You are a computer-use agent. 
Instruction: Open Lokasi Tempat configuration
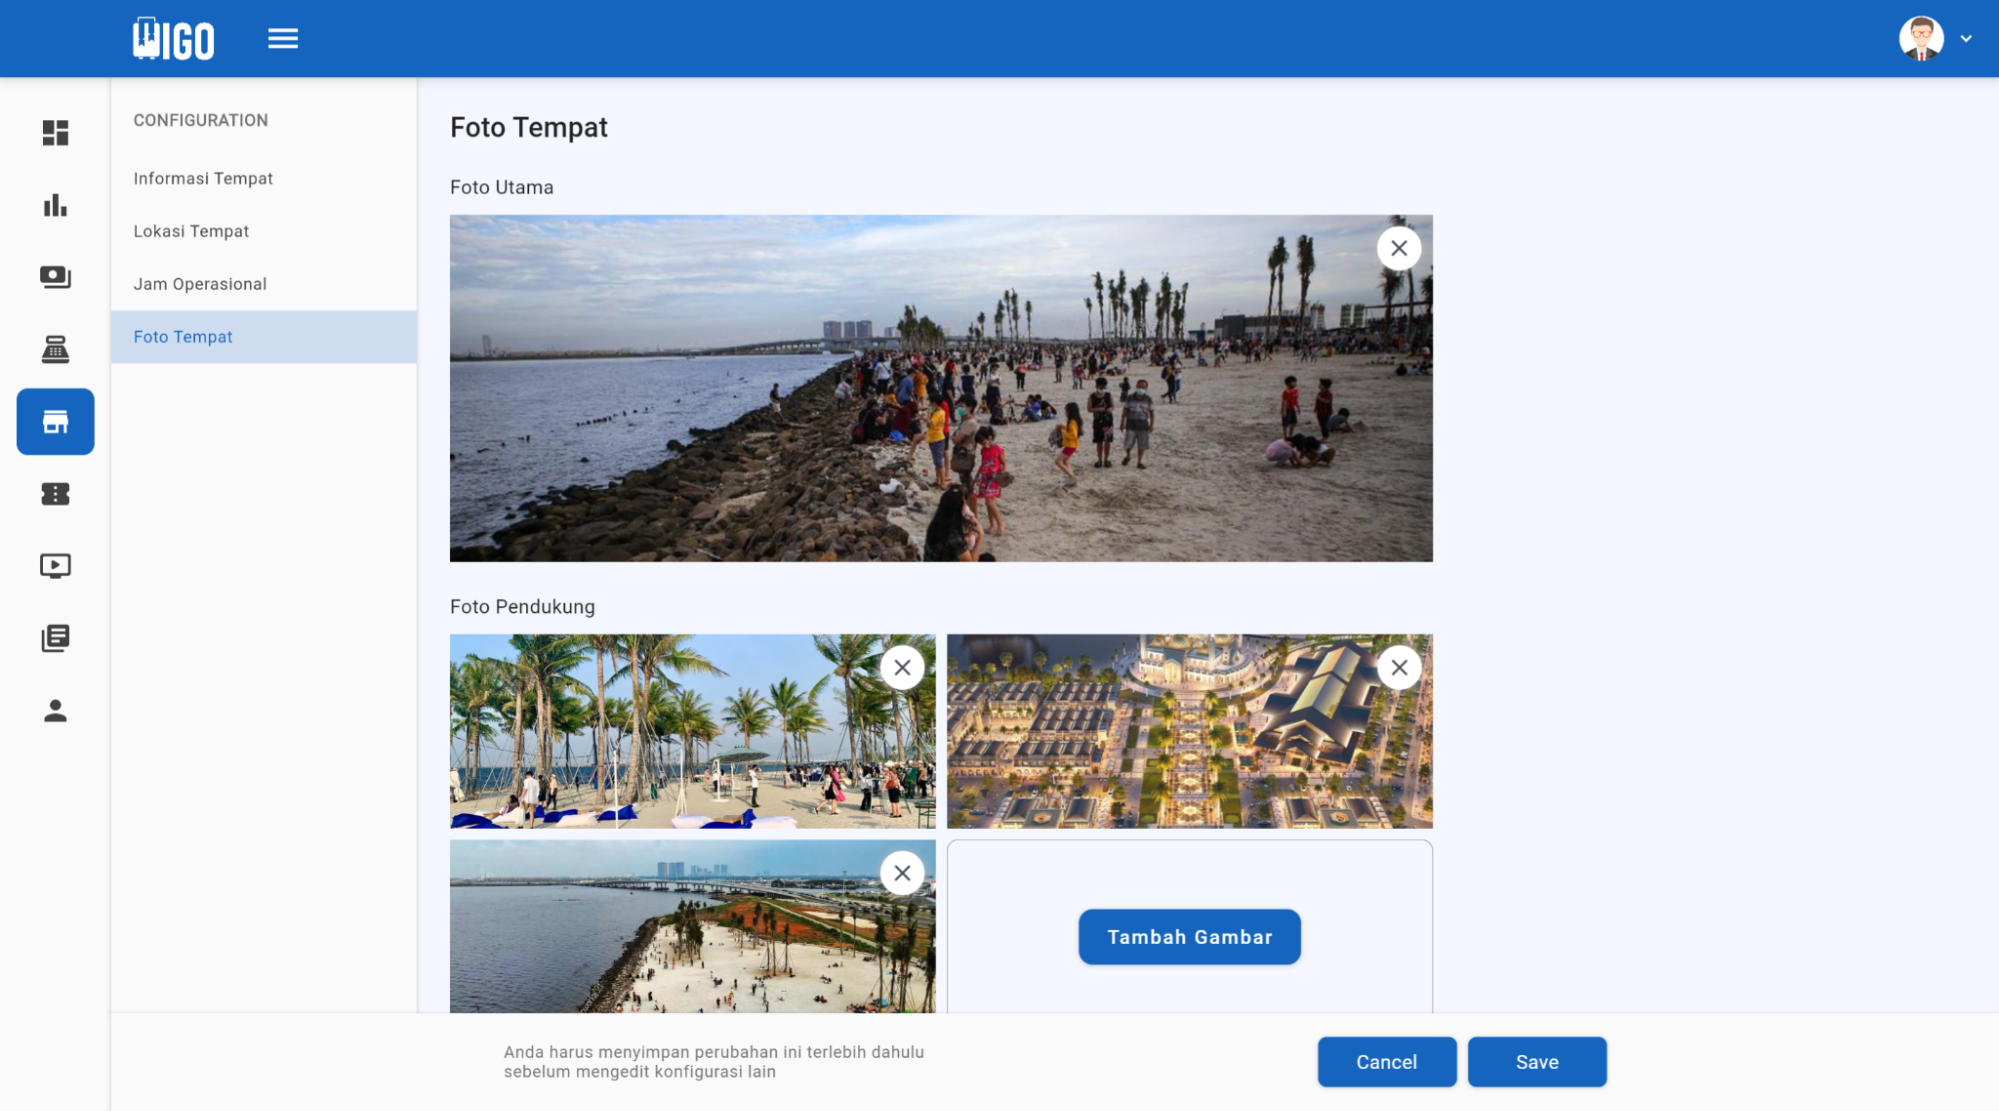click(191, 231)
